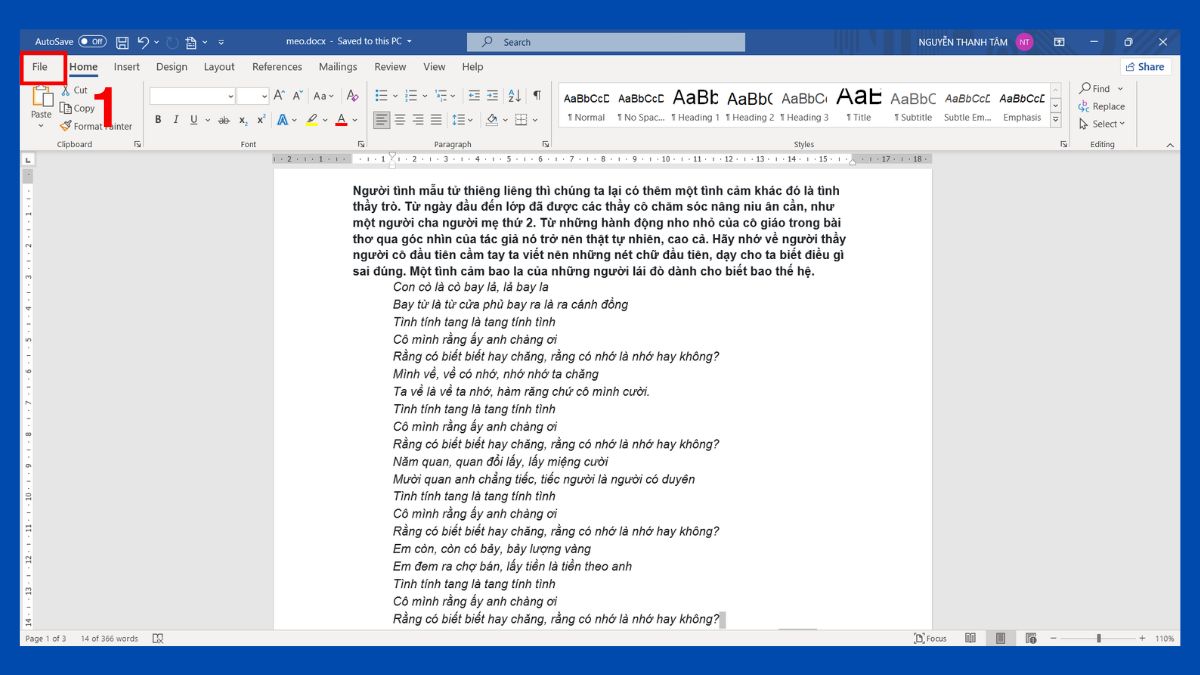The width and height of the screenshot is (1200, 675).
Task: Apply the Subtitle style
Action: (x=913, y=105)
